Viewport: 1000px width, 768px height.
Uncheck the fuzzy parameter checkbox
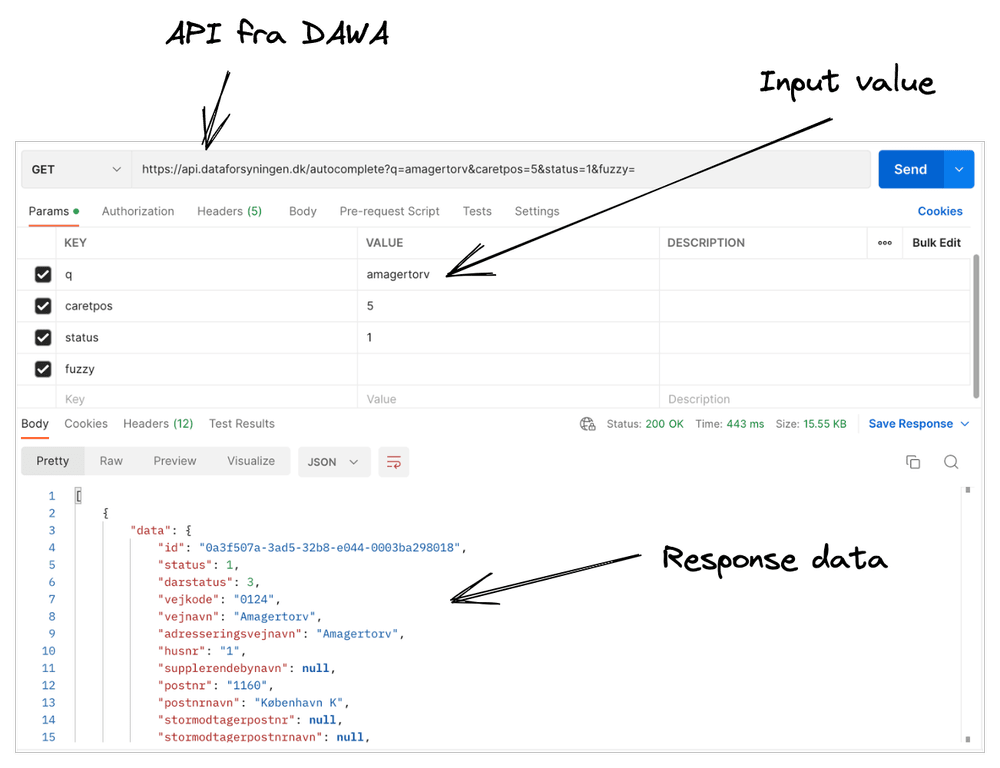[x=43, y=369]
